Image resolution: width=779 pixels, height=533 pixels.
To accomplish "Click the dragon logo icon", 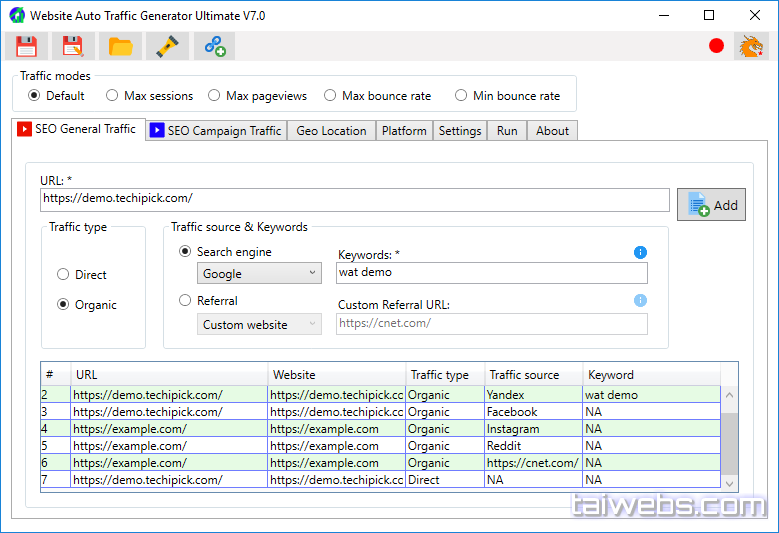I will [750, 46].
